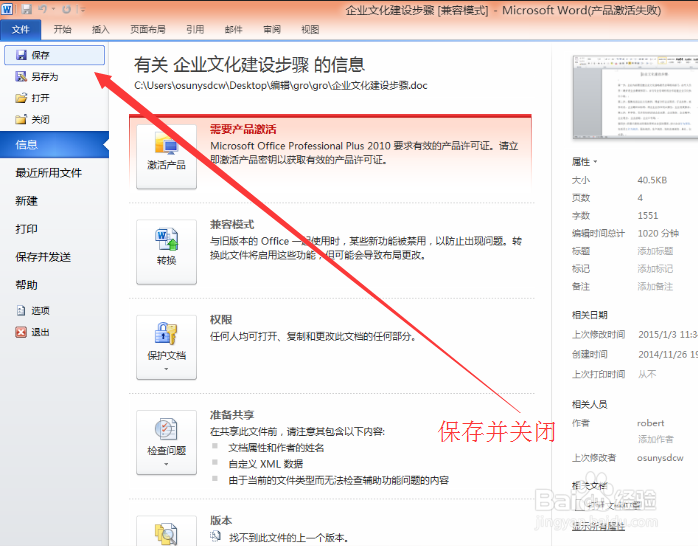The width and height of the screenshot is (698, 546).
Task: Open Word Options in the sidebar
Action: click(x=33, y=311)
